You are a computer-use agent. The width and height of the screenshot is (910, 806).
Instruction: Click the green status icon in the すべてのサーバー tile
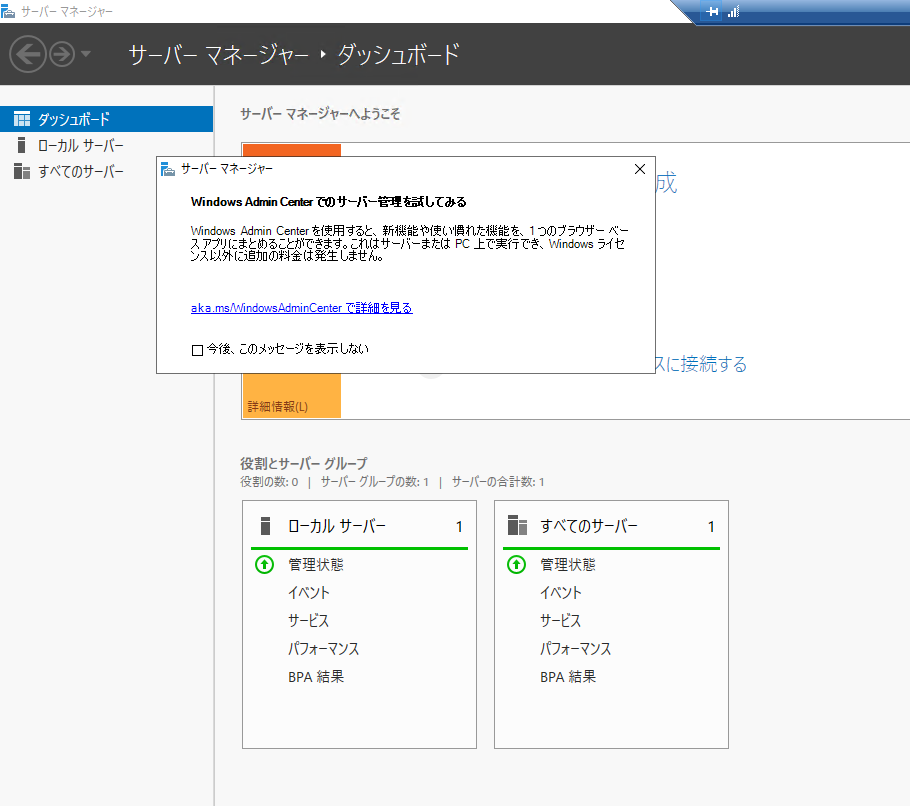tap(516, 565)
